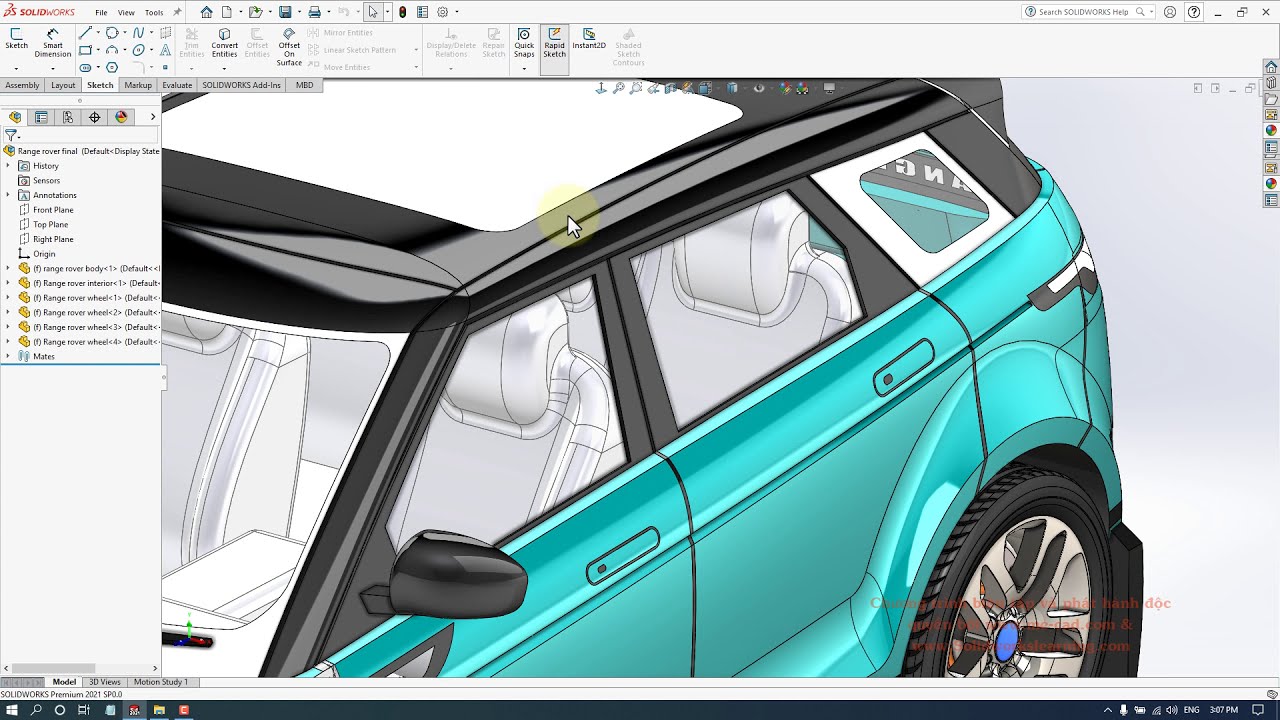Toggle Hide/Show Items eye icon

759,88
